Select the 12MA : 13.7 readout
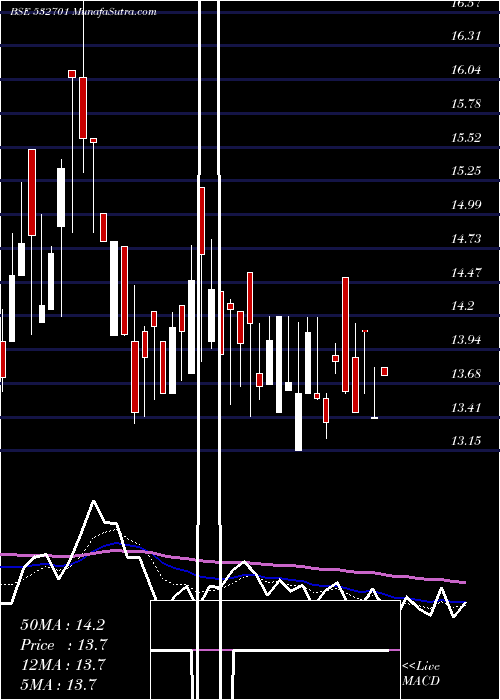500x700 pixels. click(x=63, y=665)
